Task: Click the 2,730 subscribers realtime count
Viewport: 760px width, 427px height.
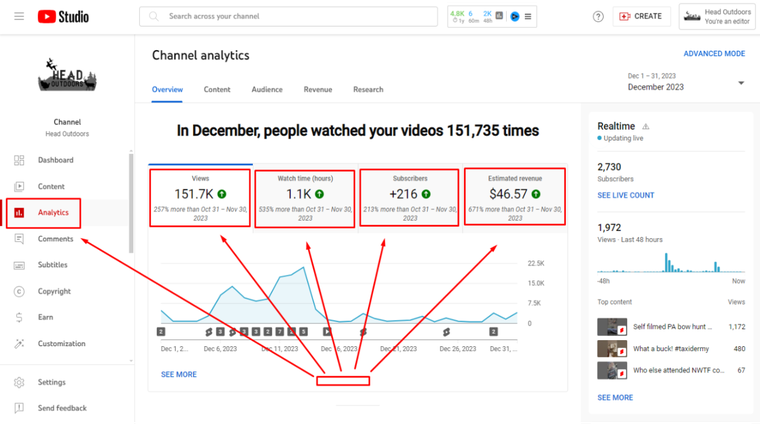Action: pyautogui.click(x=609, y=167)
